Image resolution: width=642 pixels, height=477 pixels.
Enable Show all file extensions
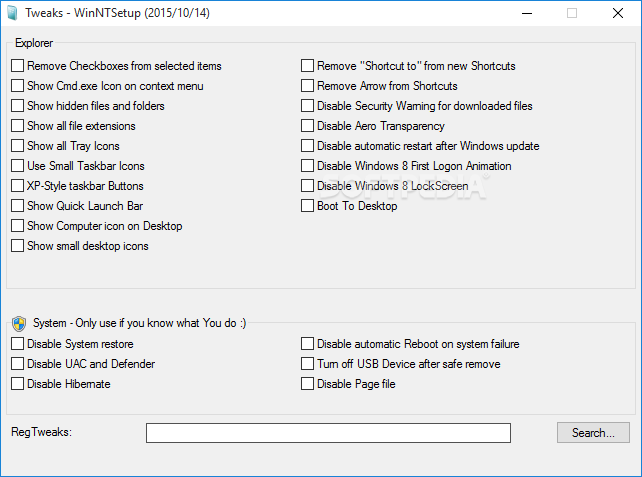click(18, 126)
